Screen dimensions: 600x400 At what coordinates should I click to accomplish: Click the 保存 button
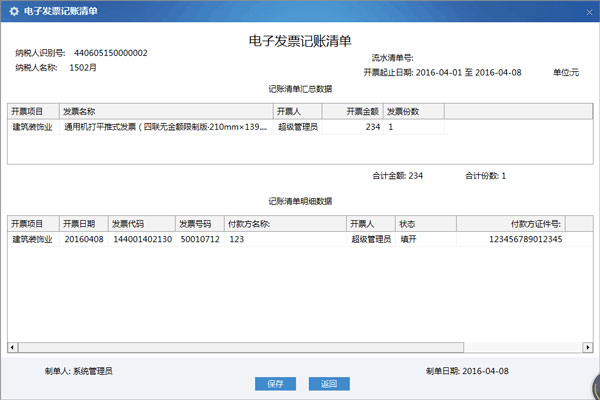pos(275,384)
